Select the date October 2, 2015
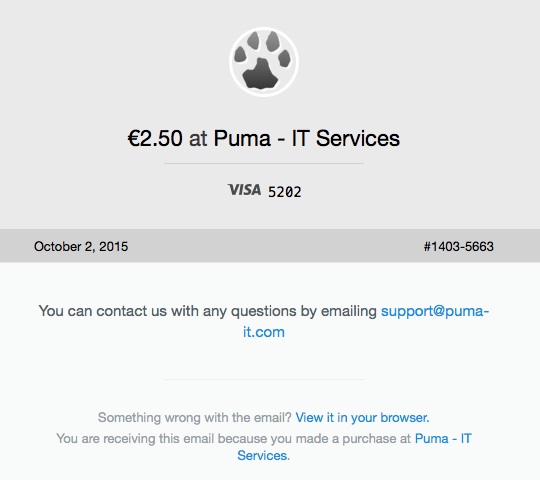Screen dimensions: 540x480 (81, 246)
